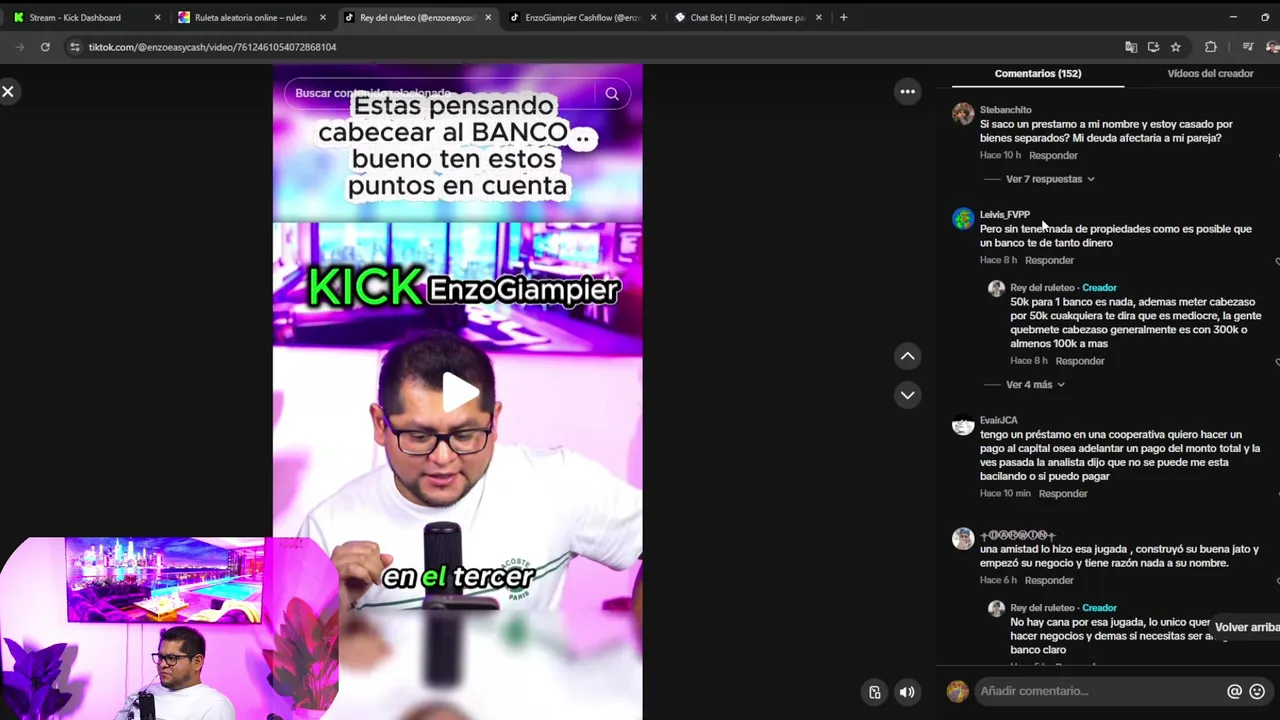The width and height of the screenshot is (1280, 720).
Task: Reply to EvairJCA's comment
Action: [1063, 494]
